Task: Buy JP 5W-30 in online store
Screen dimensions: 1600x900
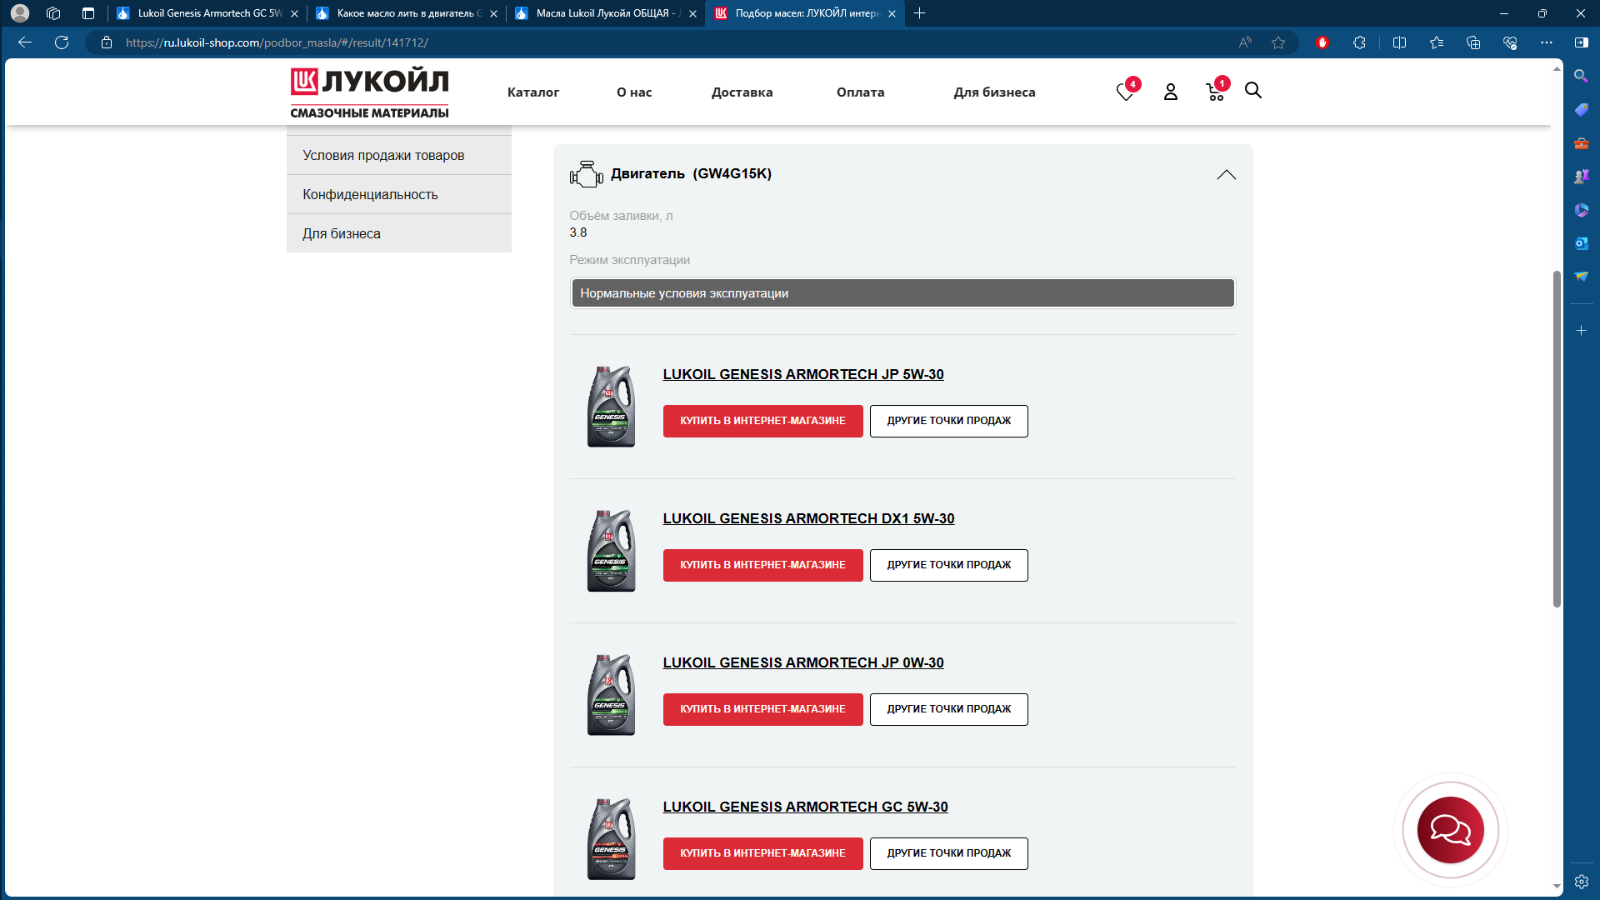Action: click(763, 421)
